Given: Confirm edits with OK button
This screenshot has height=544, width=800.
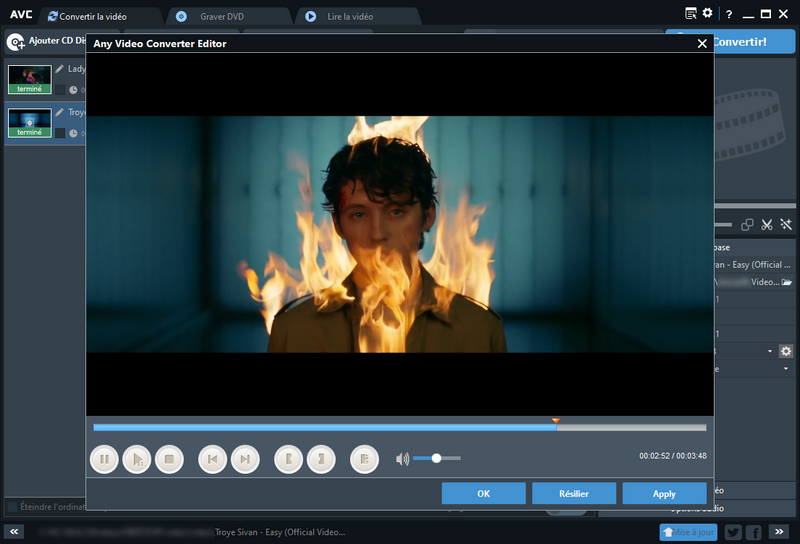Looking at the screenshot, I should (x=484, y=493).
